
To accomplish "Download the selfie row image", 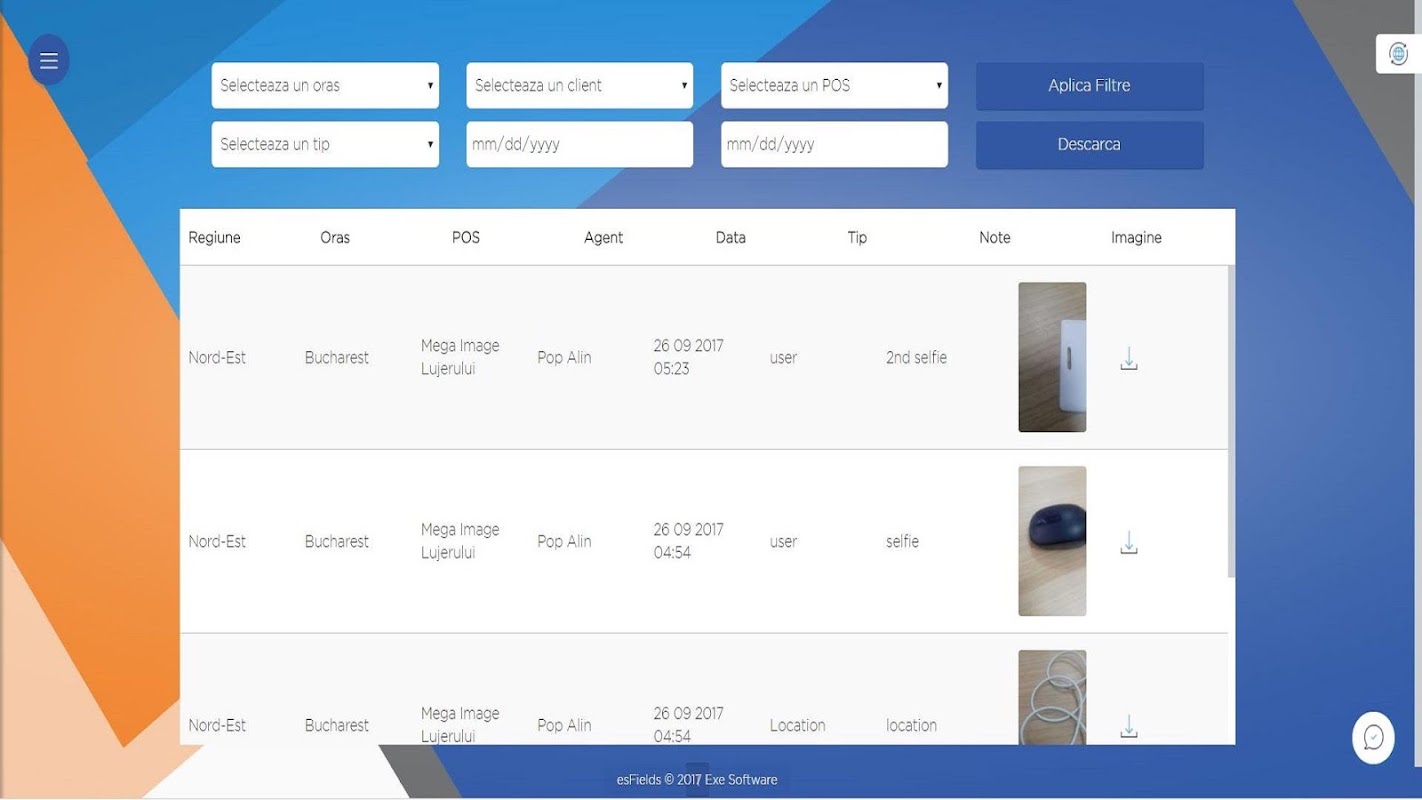I will click(x=1129, y=542).
